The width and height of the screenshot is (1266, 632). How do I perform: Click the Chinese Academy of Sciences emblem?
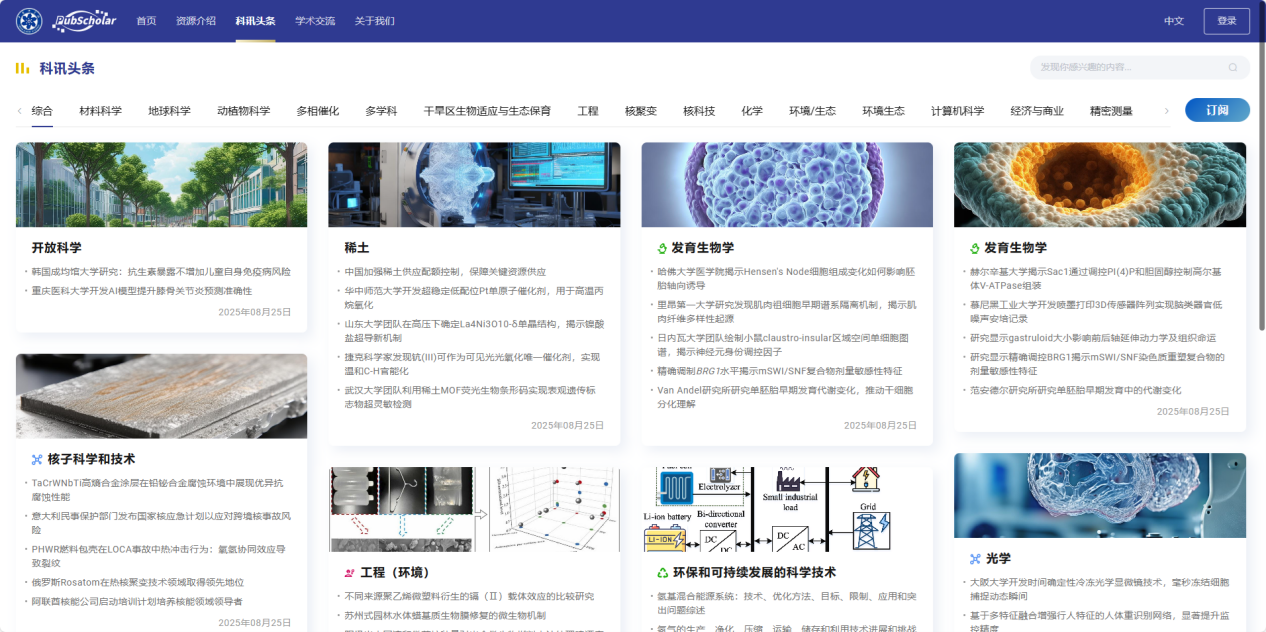(x=29, y=21)
